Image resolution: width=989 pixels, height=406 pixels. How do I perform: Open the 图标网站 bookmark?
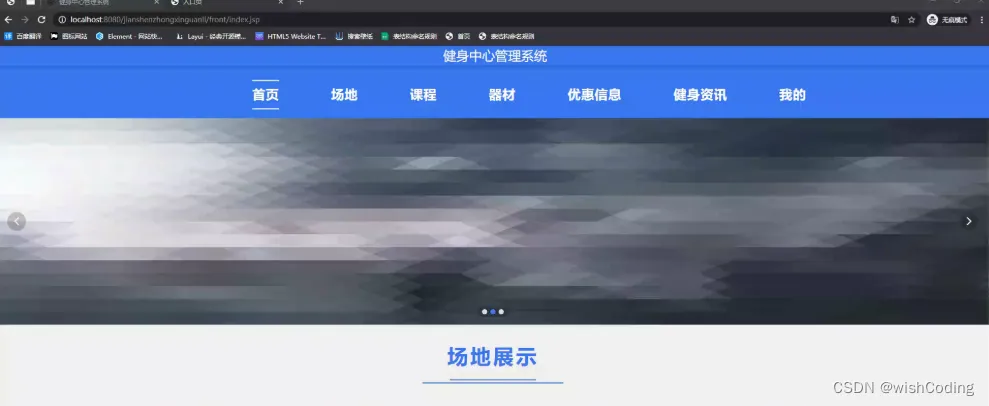pos(69,37)
